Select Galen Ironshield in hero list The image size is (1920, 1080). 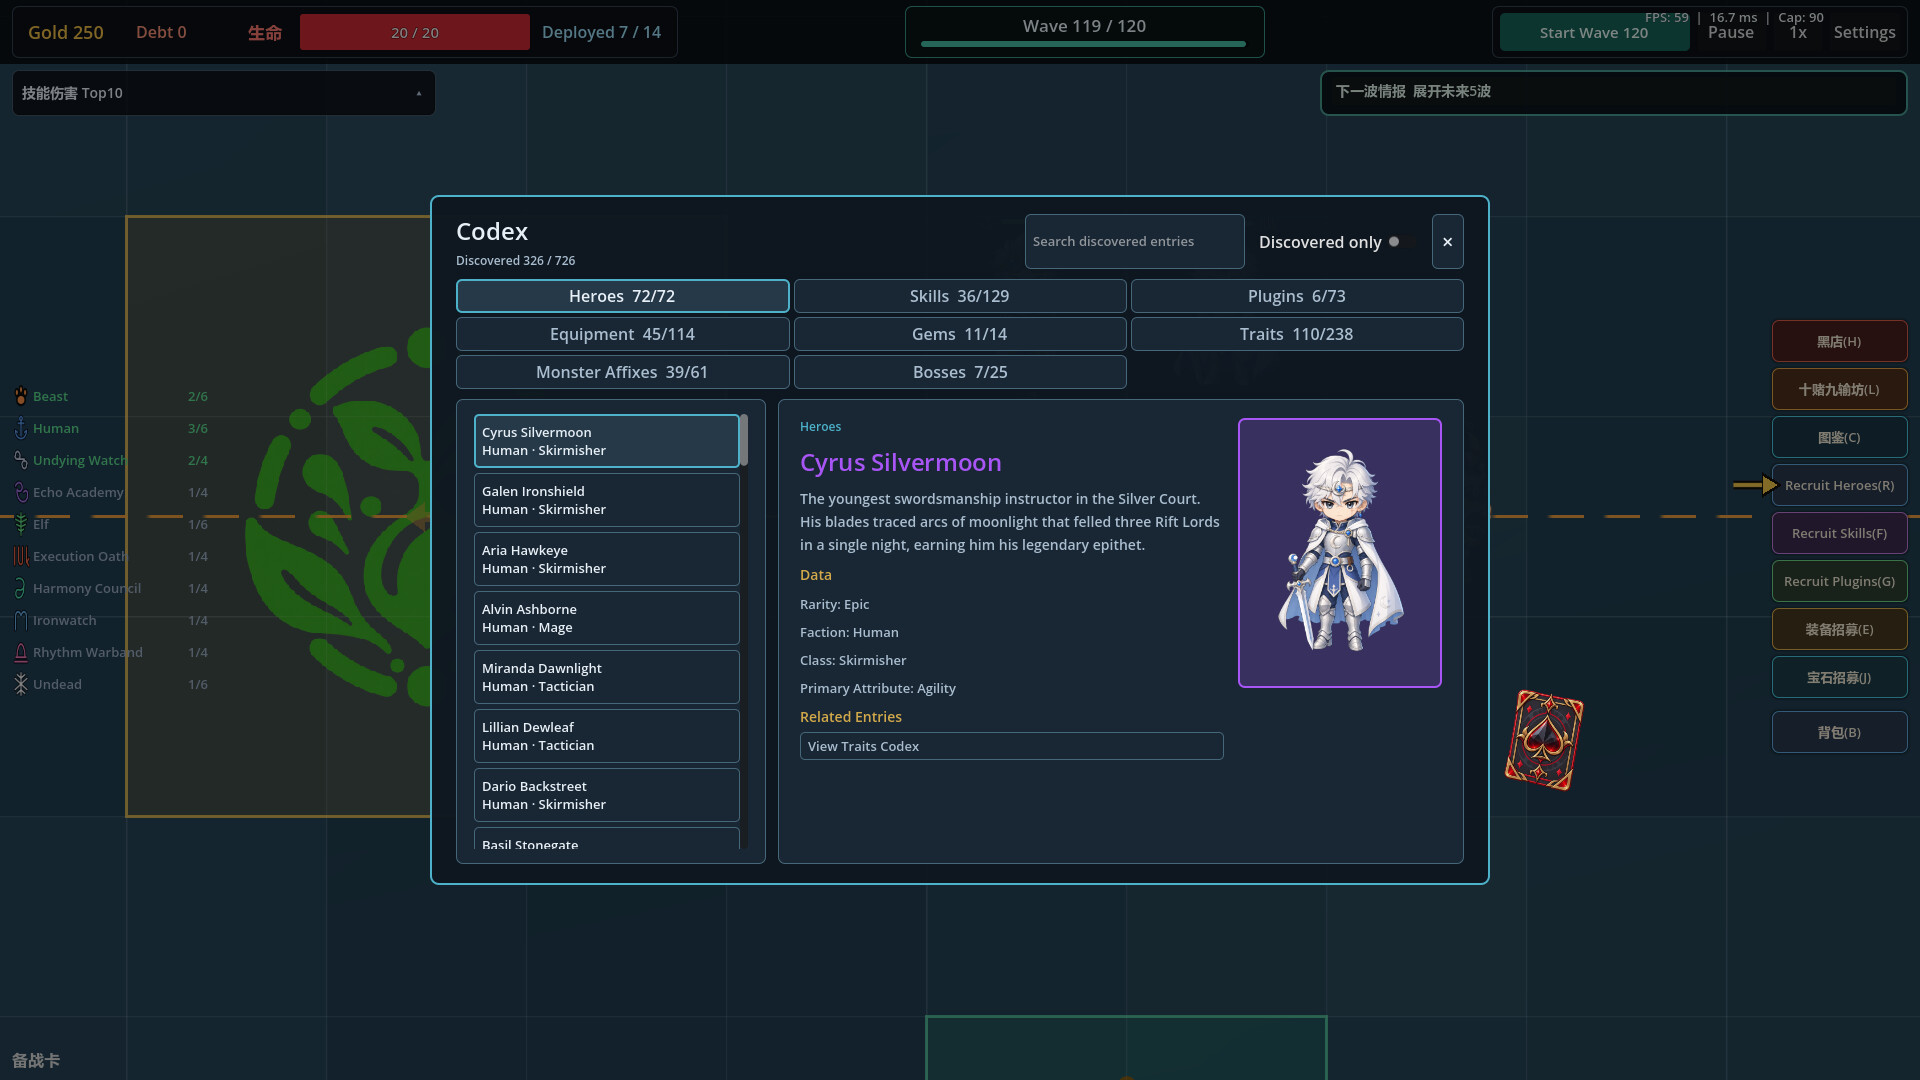(x=606, y=500)
